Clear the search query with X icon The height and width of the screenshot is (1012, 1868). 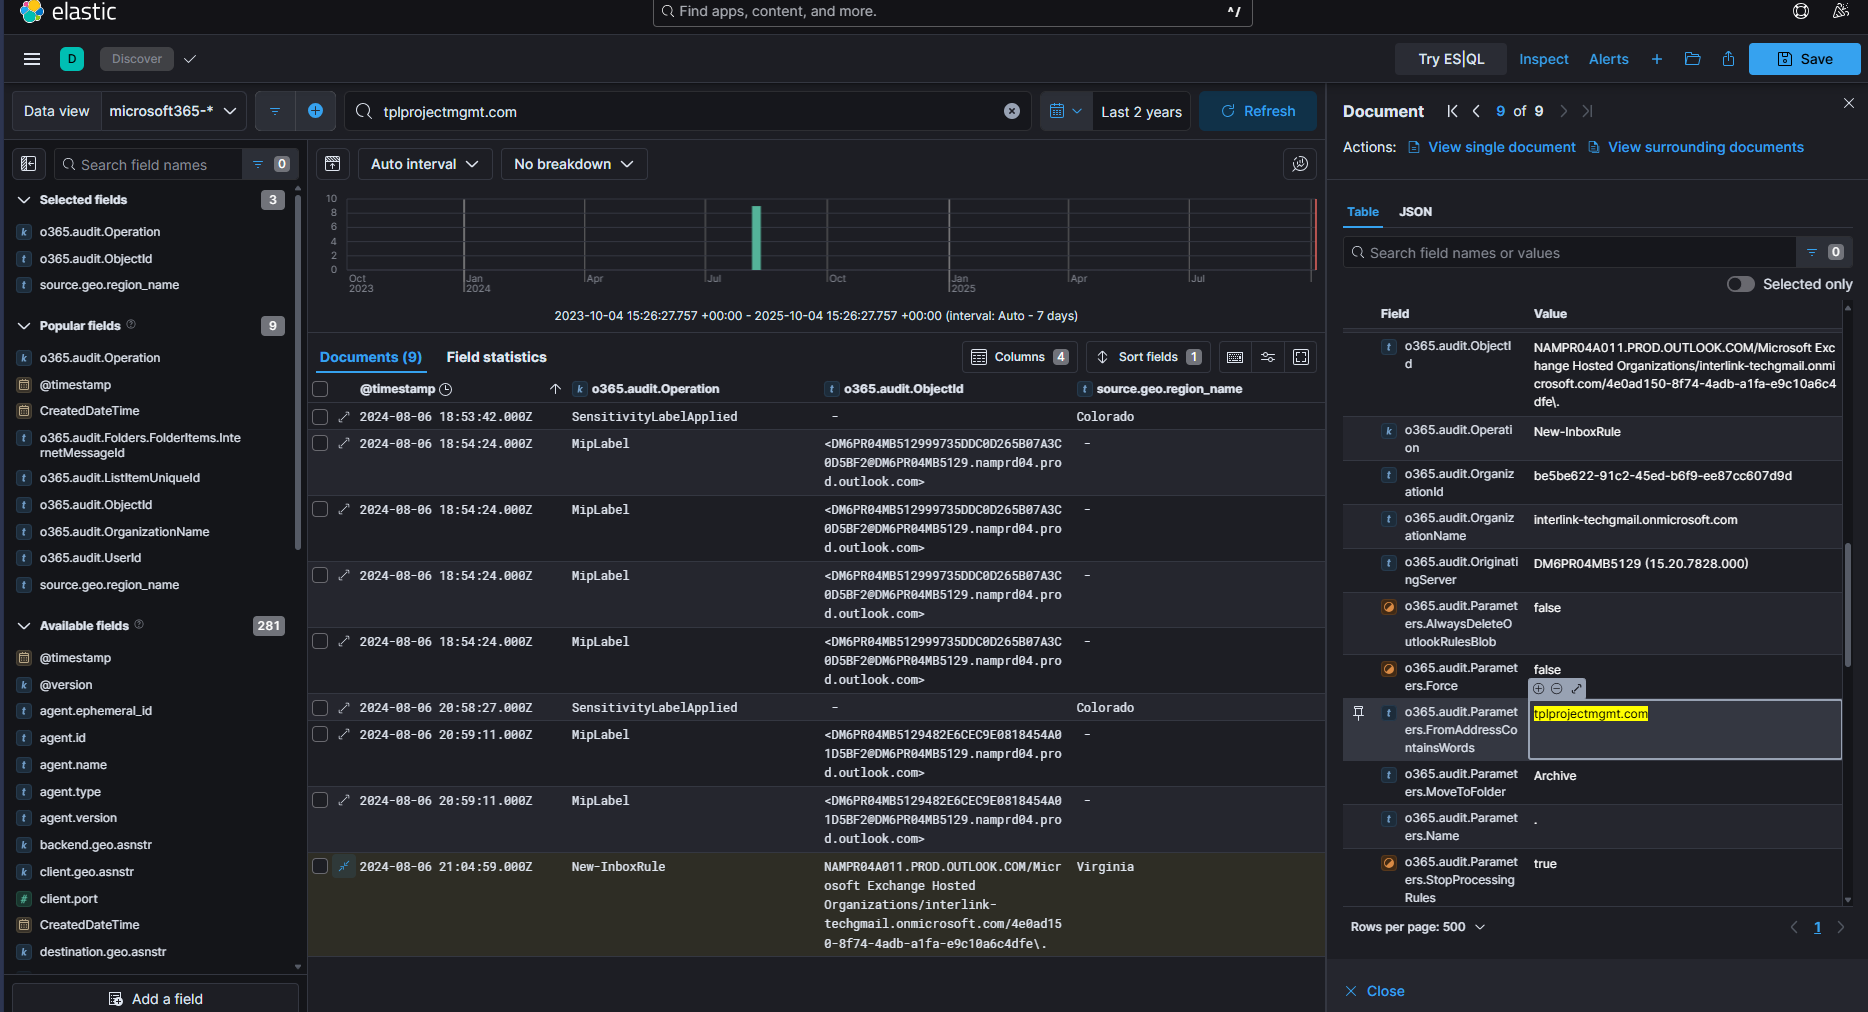pyautogui.click(x=1012, y=111)
